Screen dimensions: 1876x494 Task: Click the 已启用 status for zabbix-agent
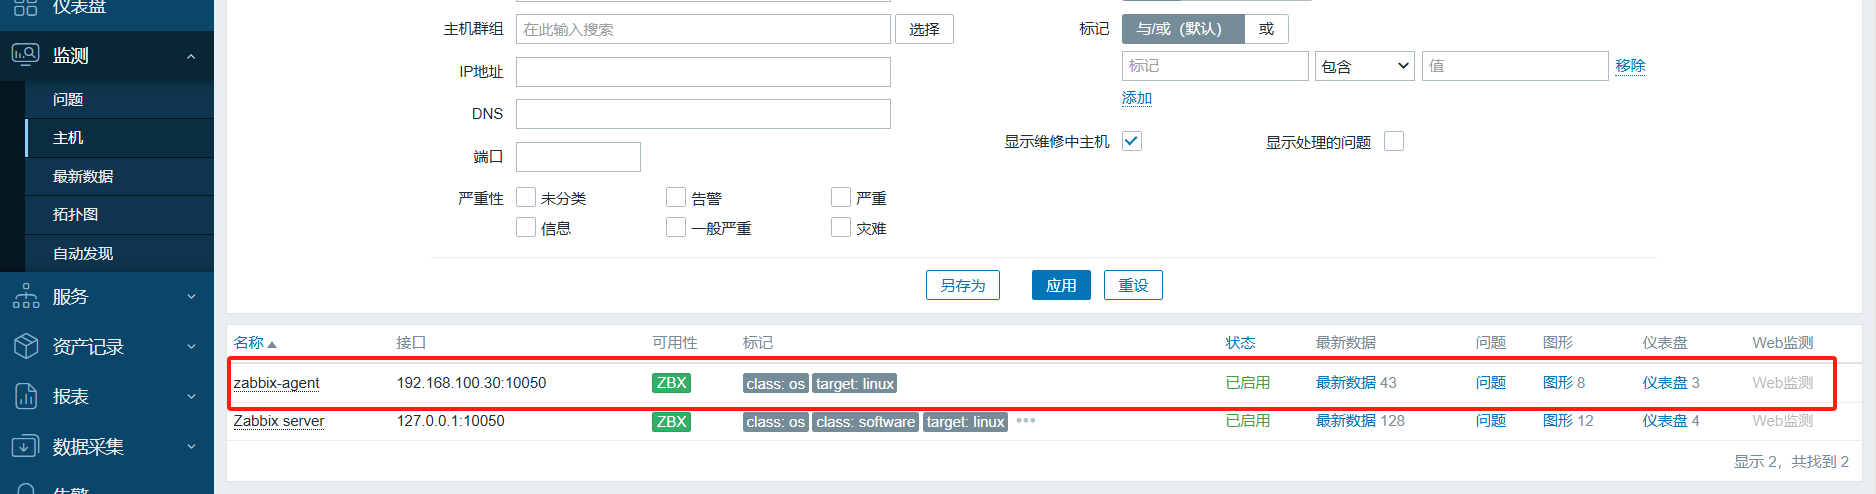(x=1248, y=383)
